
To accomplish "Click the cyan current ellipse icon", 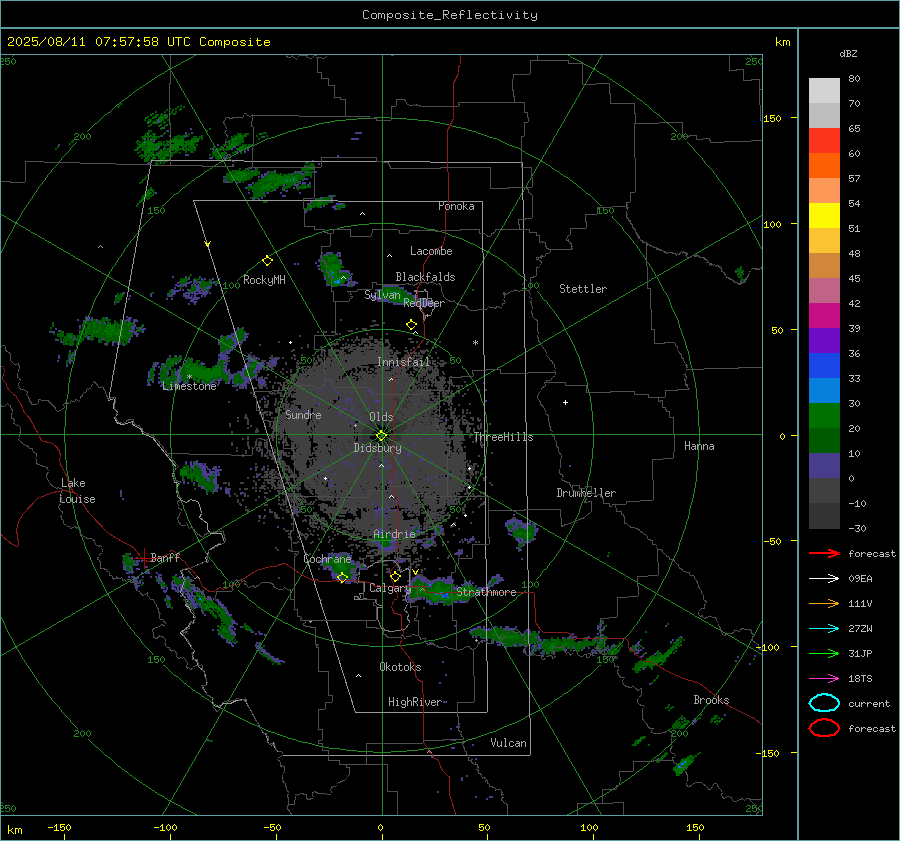I will [x=824, y=703].
